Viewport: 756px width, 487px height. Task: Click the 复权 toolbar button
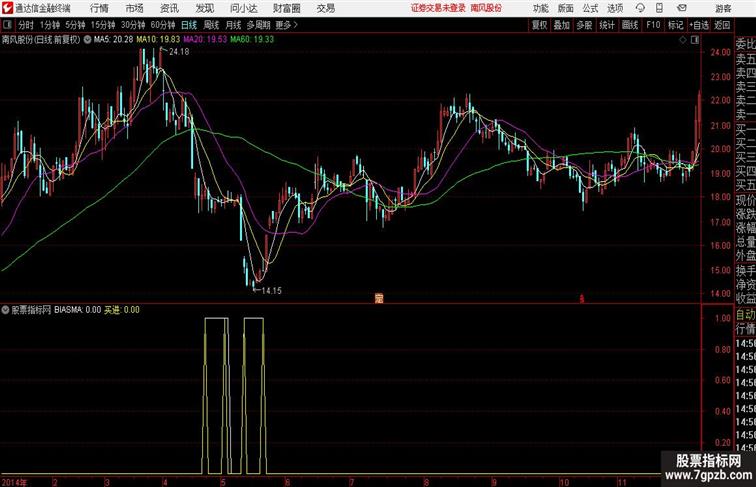click(x=539, y=25)
